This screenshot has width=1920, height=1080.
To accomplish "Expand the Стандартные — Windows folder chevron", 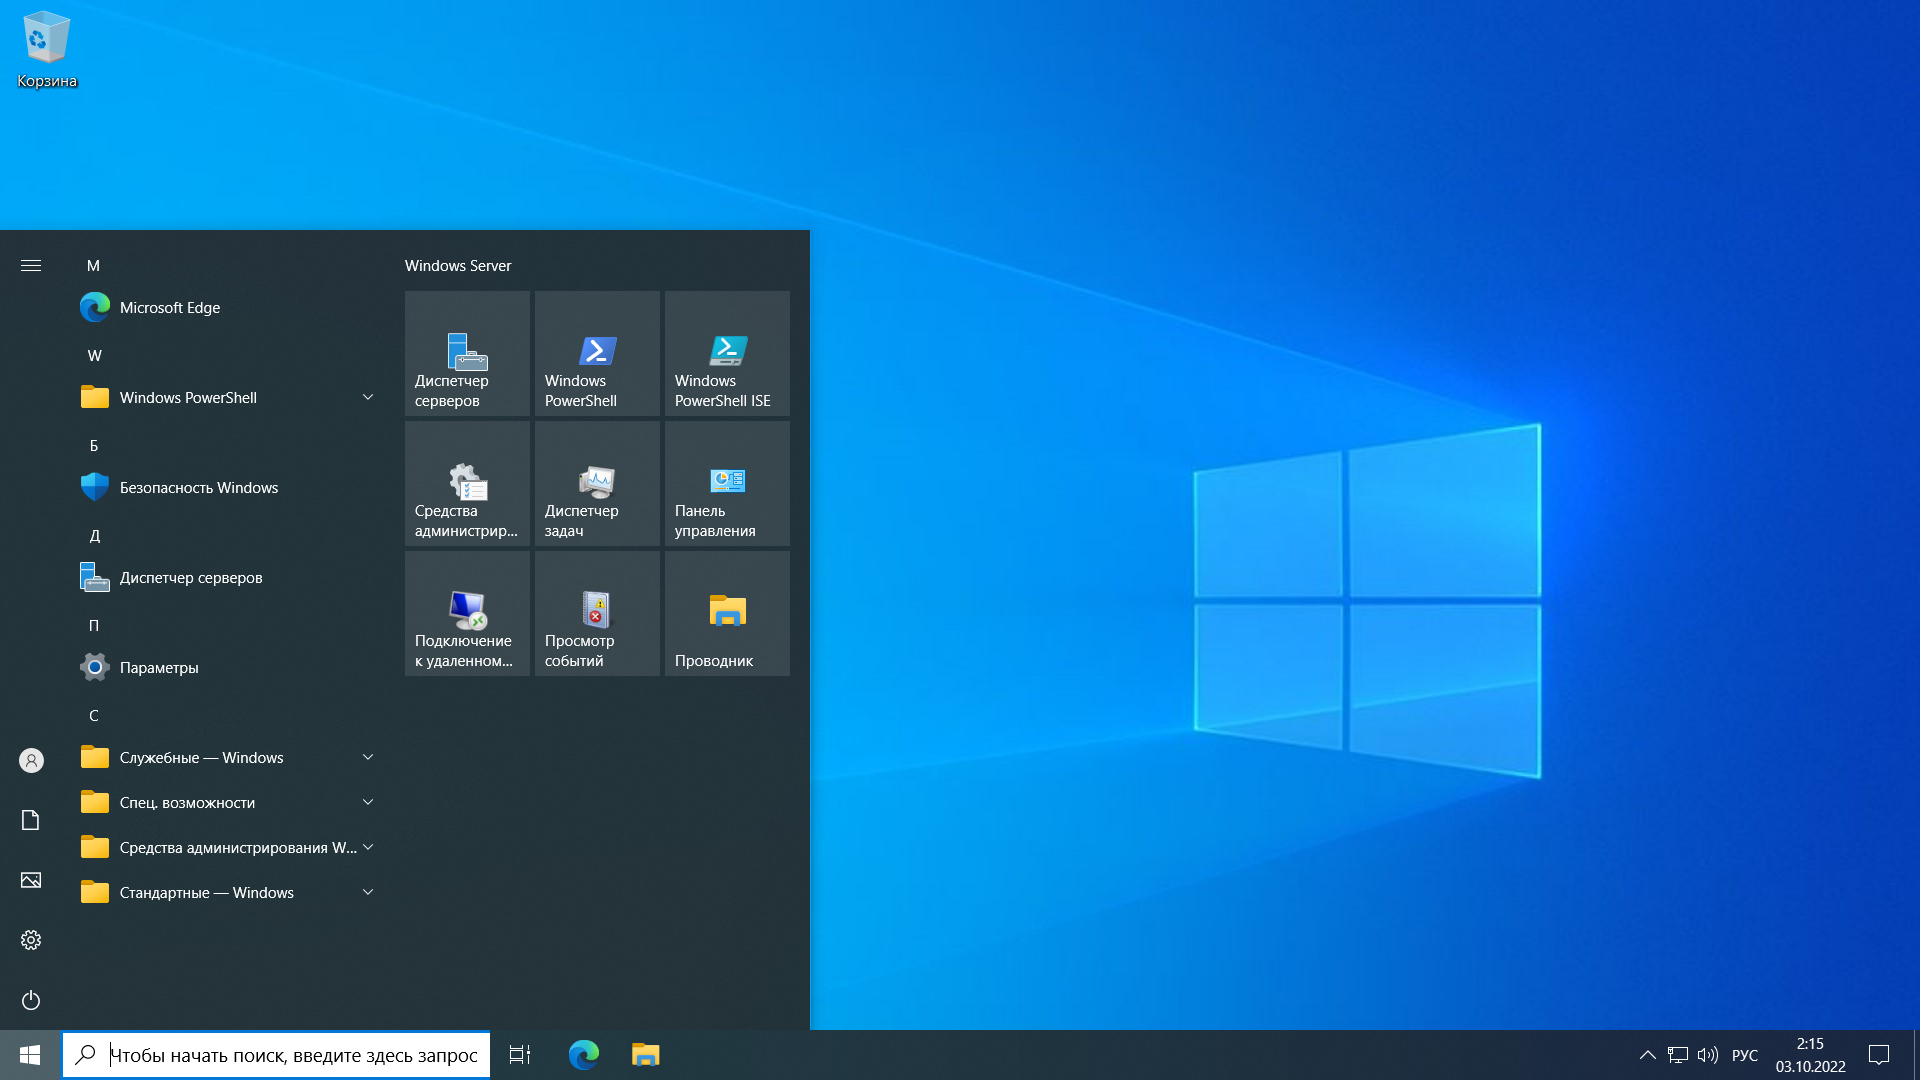I will (368, 892).
